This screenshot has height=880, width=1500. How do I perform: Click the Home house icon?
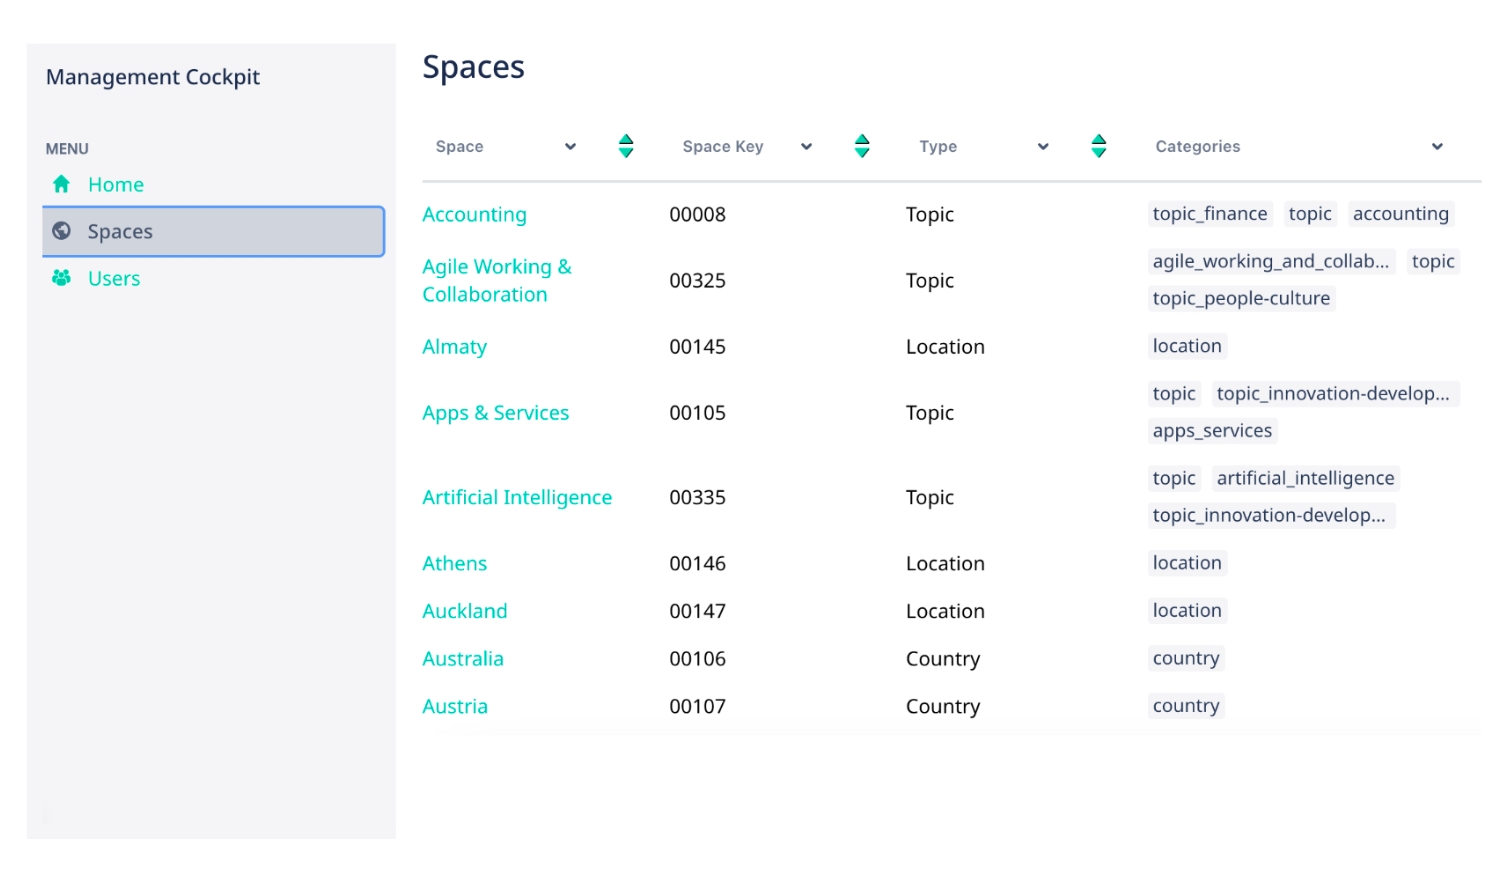[x=61, y=184]
